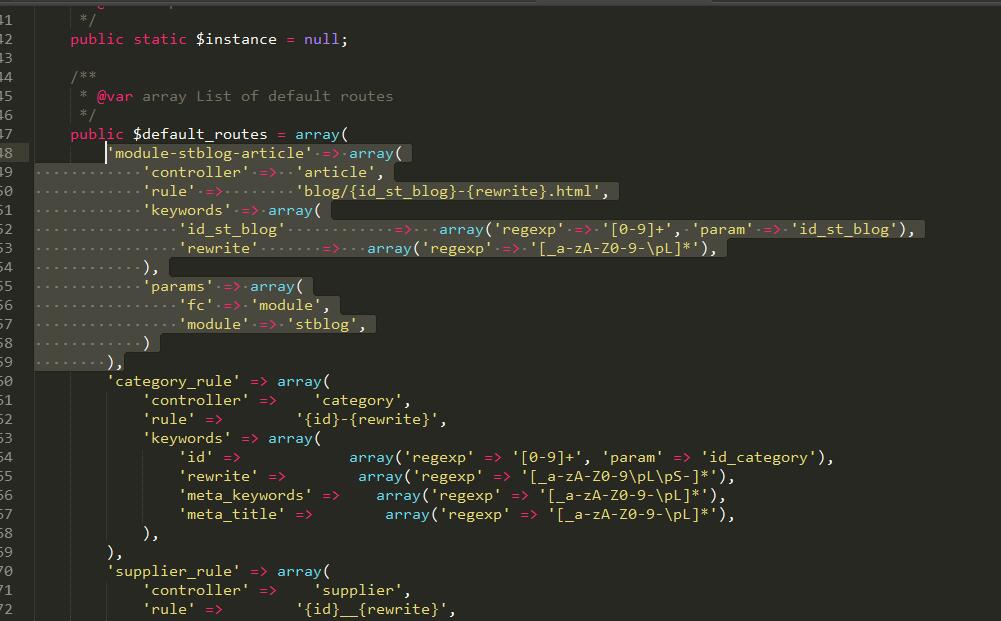Click 'rewrite' key under category_rule keywords
Screen dimensions: 1001x621
[x=218, y=477]
